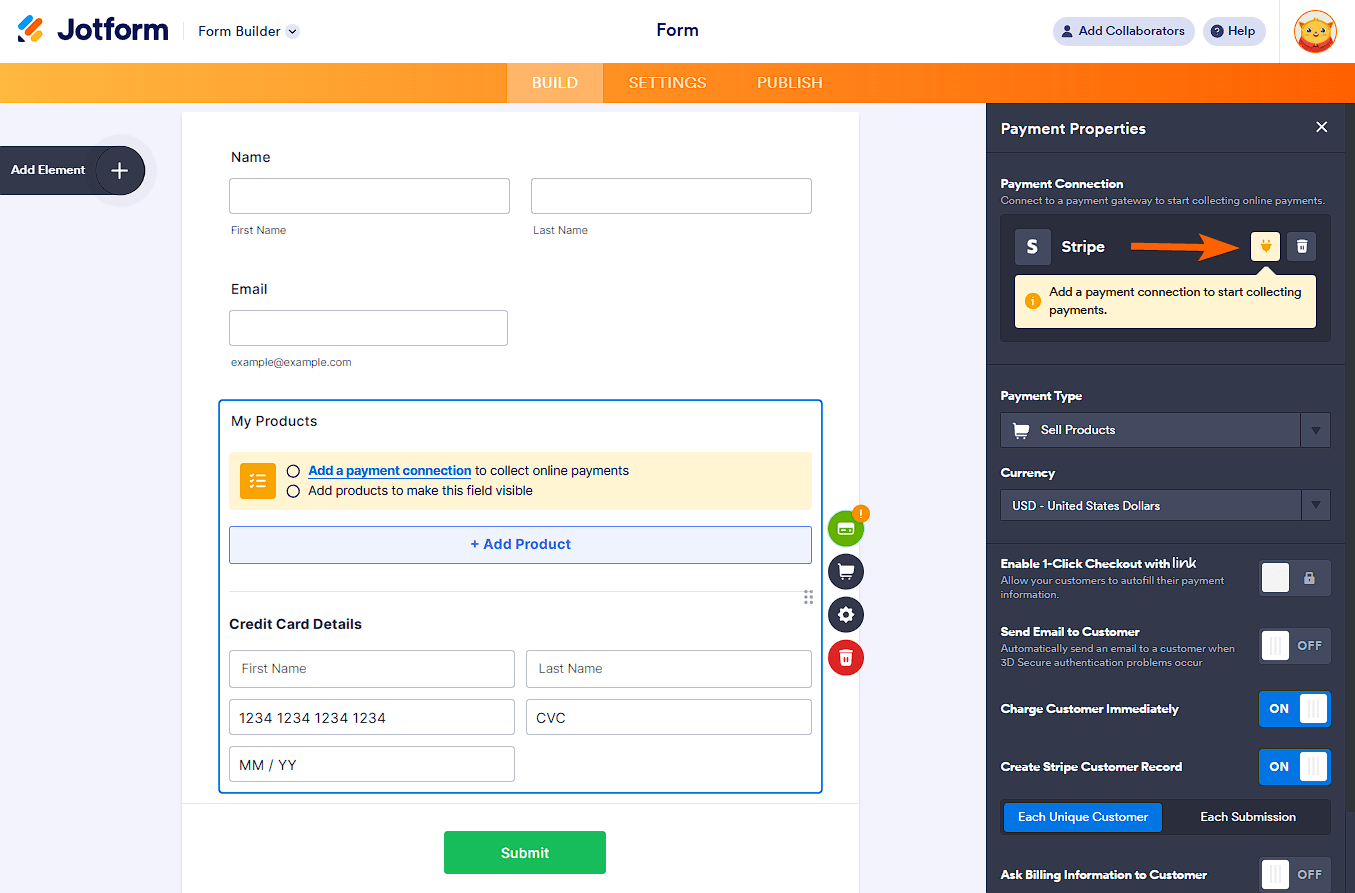This screenshot has height=893, width=1355.
Task: Select Each Submission option
Action: [1247, 817]
